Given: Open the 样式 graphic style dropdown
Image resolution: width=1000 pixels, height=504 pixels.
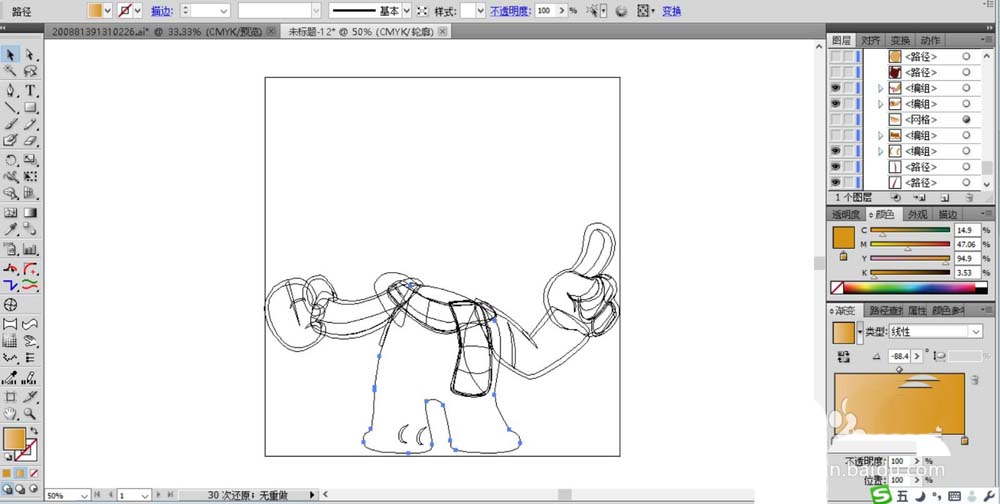Looking at the screenshot, I should point(480,11).
